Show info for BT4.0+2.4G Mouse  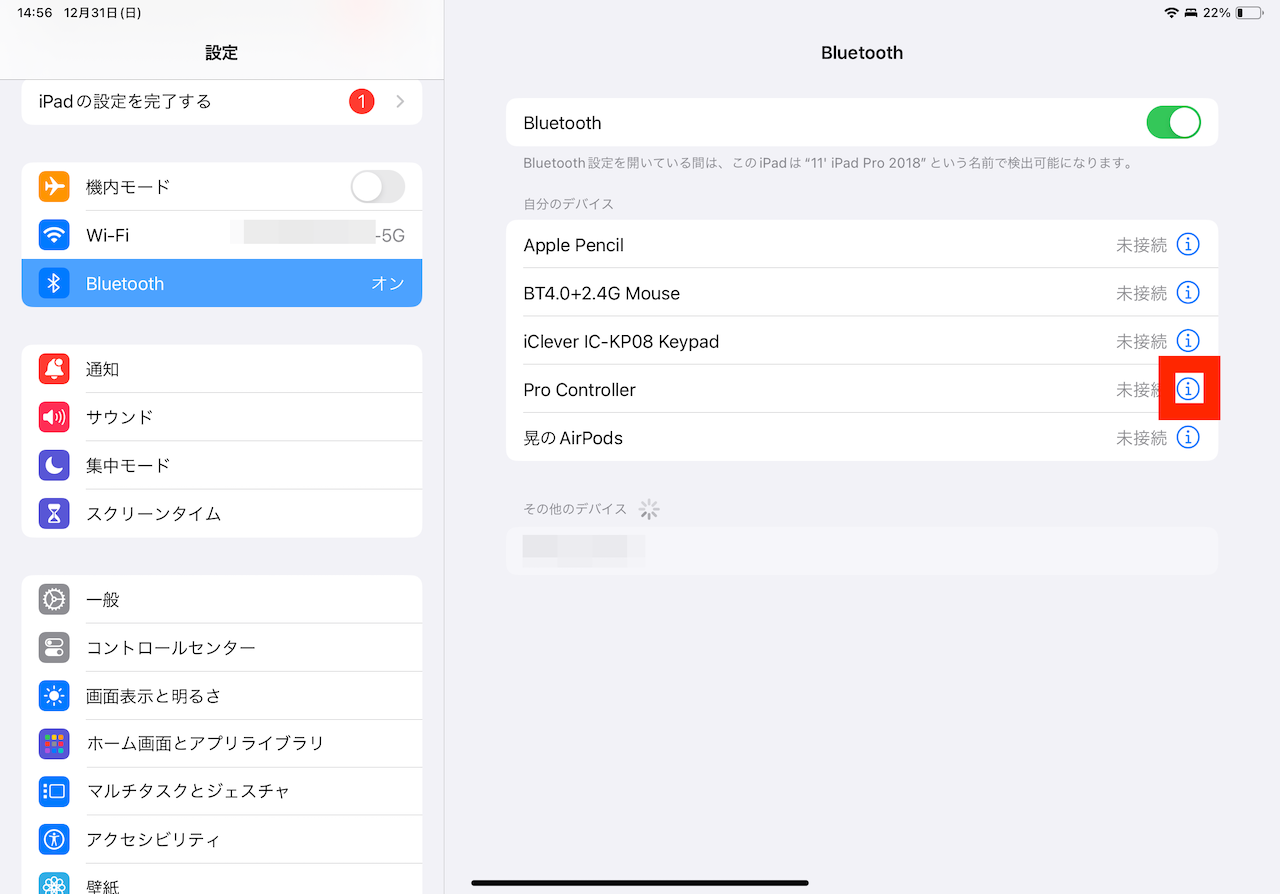point(1187,292)
